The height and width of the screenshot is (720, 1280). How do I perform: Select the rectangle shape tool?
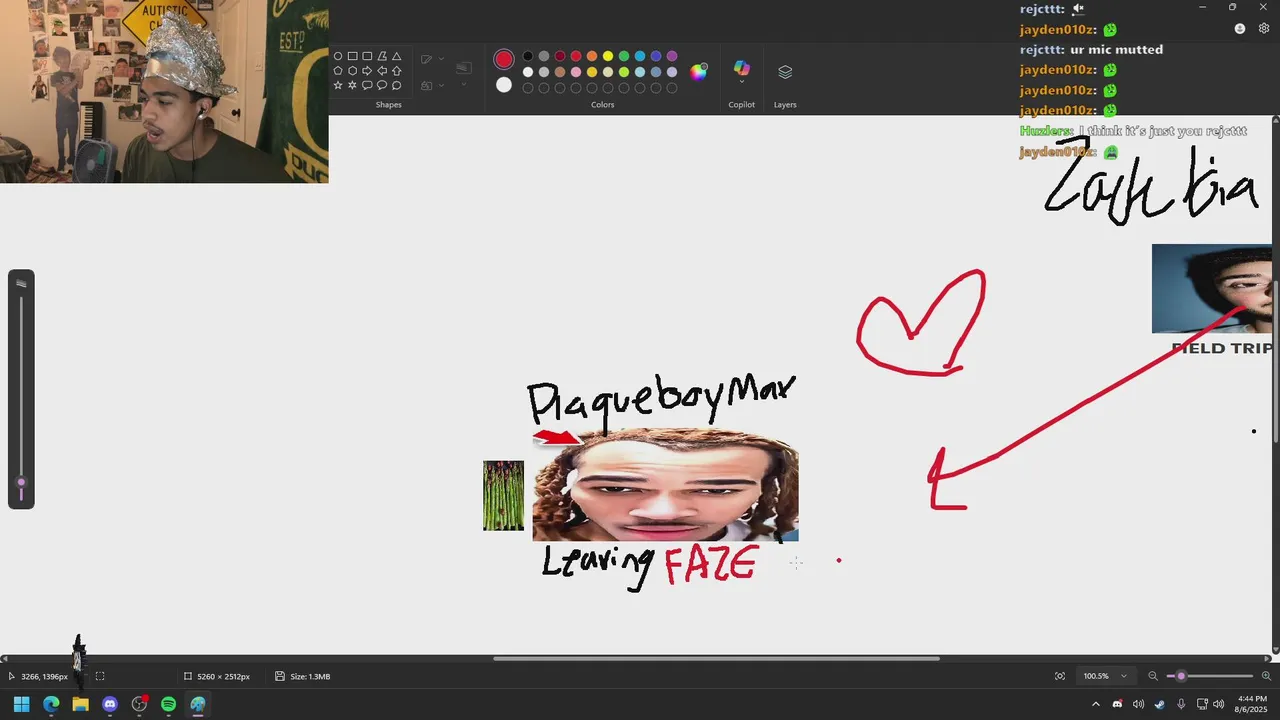pyautogui.click(x=353, y=57)
